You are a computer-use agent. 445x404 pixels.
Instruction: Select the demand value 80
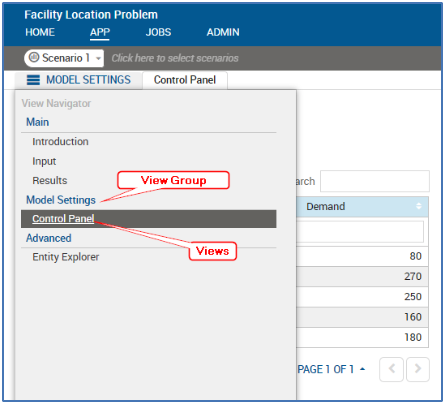click(x=416, y=256)
